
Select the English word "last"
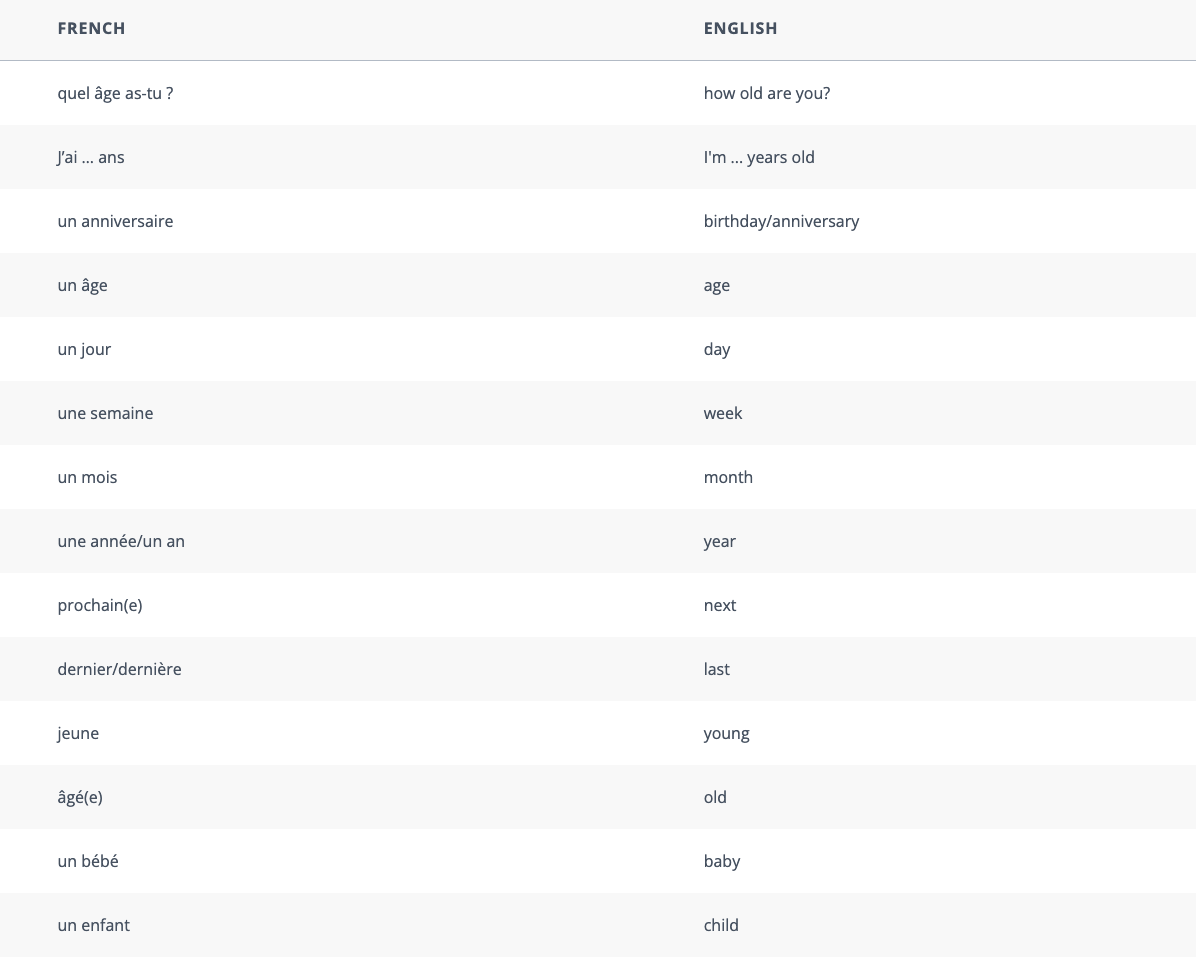click(717, 669)
